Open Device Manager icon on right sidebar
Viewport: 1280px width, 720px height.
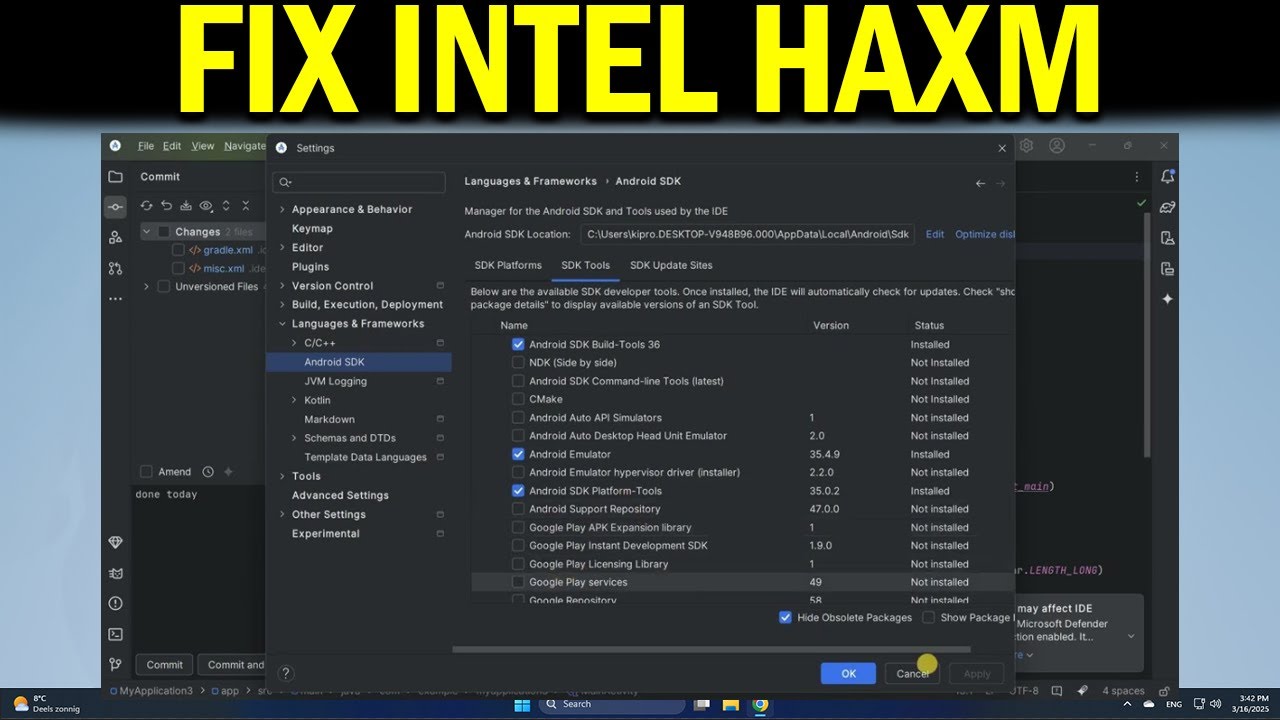point(1167,238)
